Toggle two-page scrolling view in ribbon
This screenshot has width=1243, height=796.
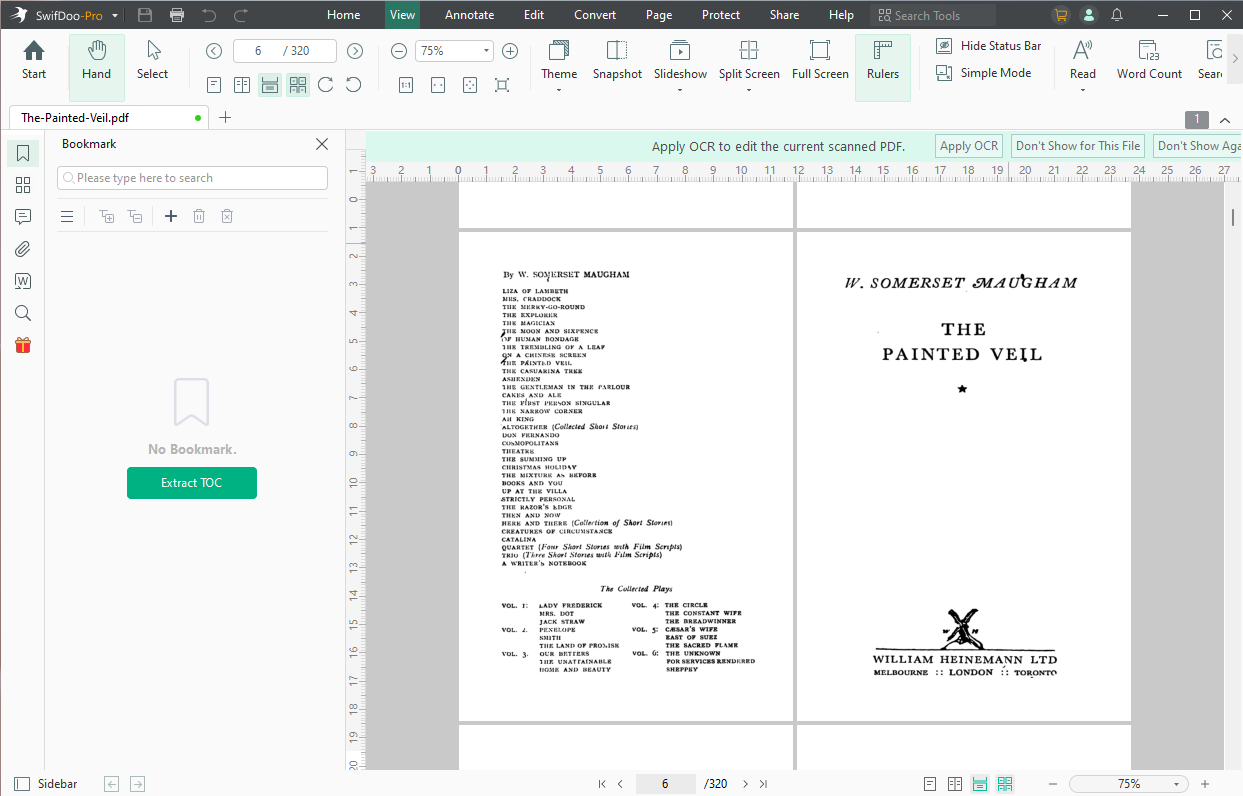[x=298, y=85]
